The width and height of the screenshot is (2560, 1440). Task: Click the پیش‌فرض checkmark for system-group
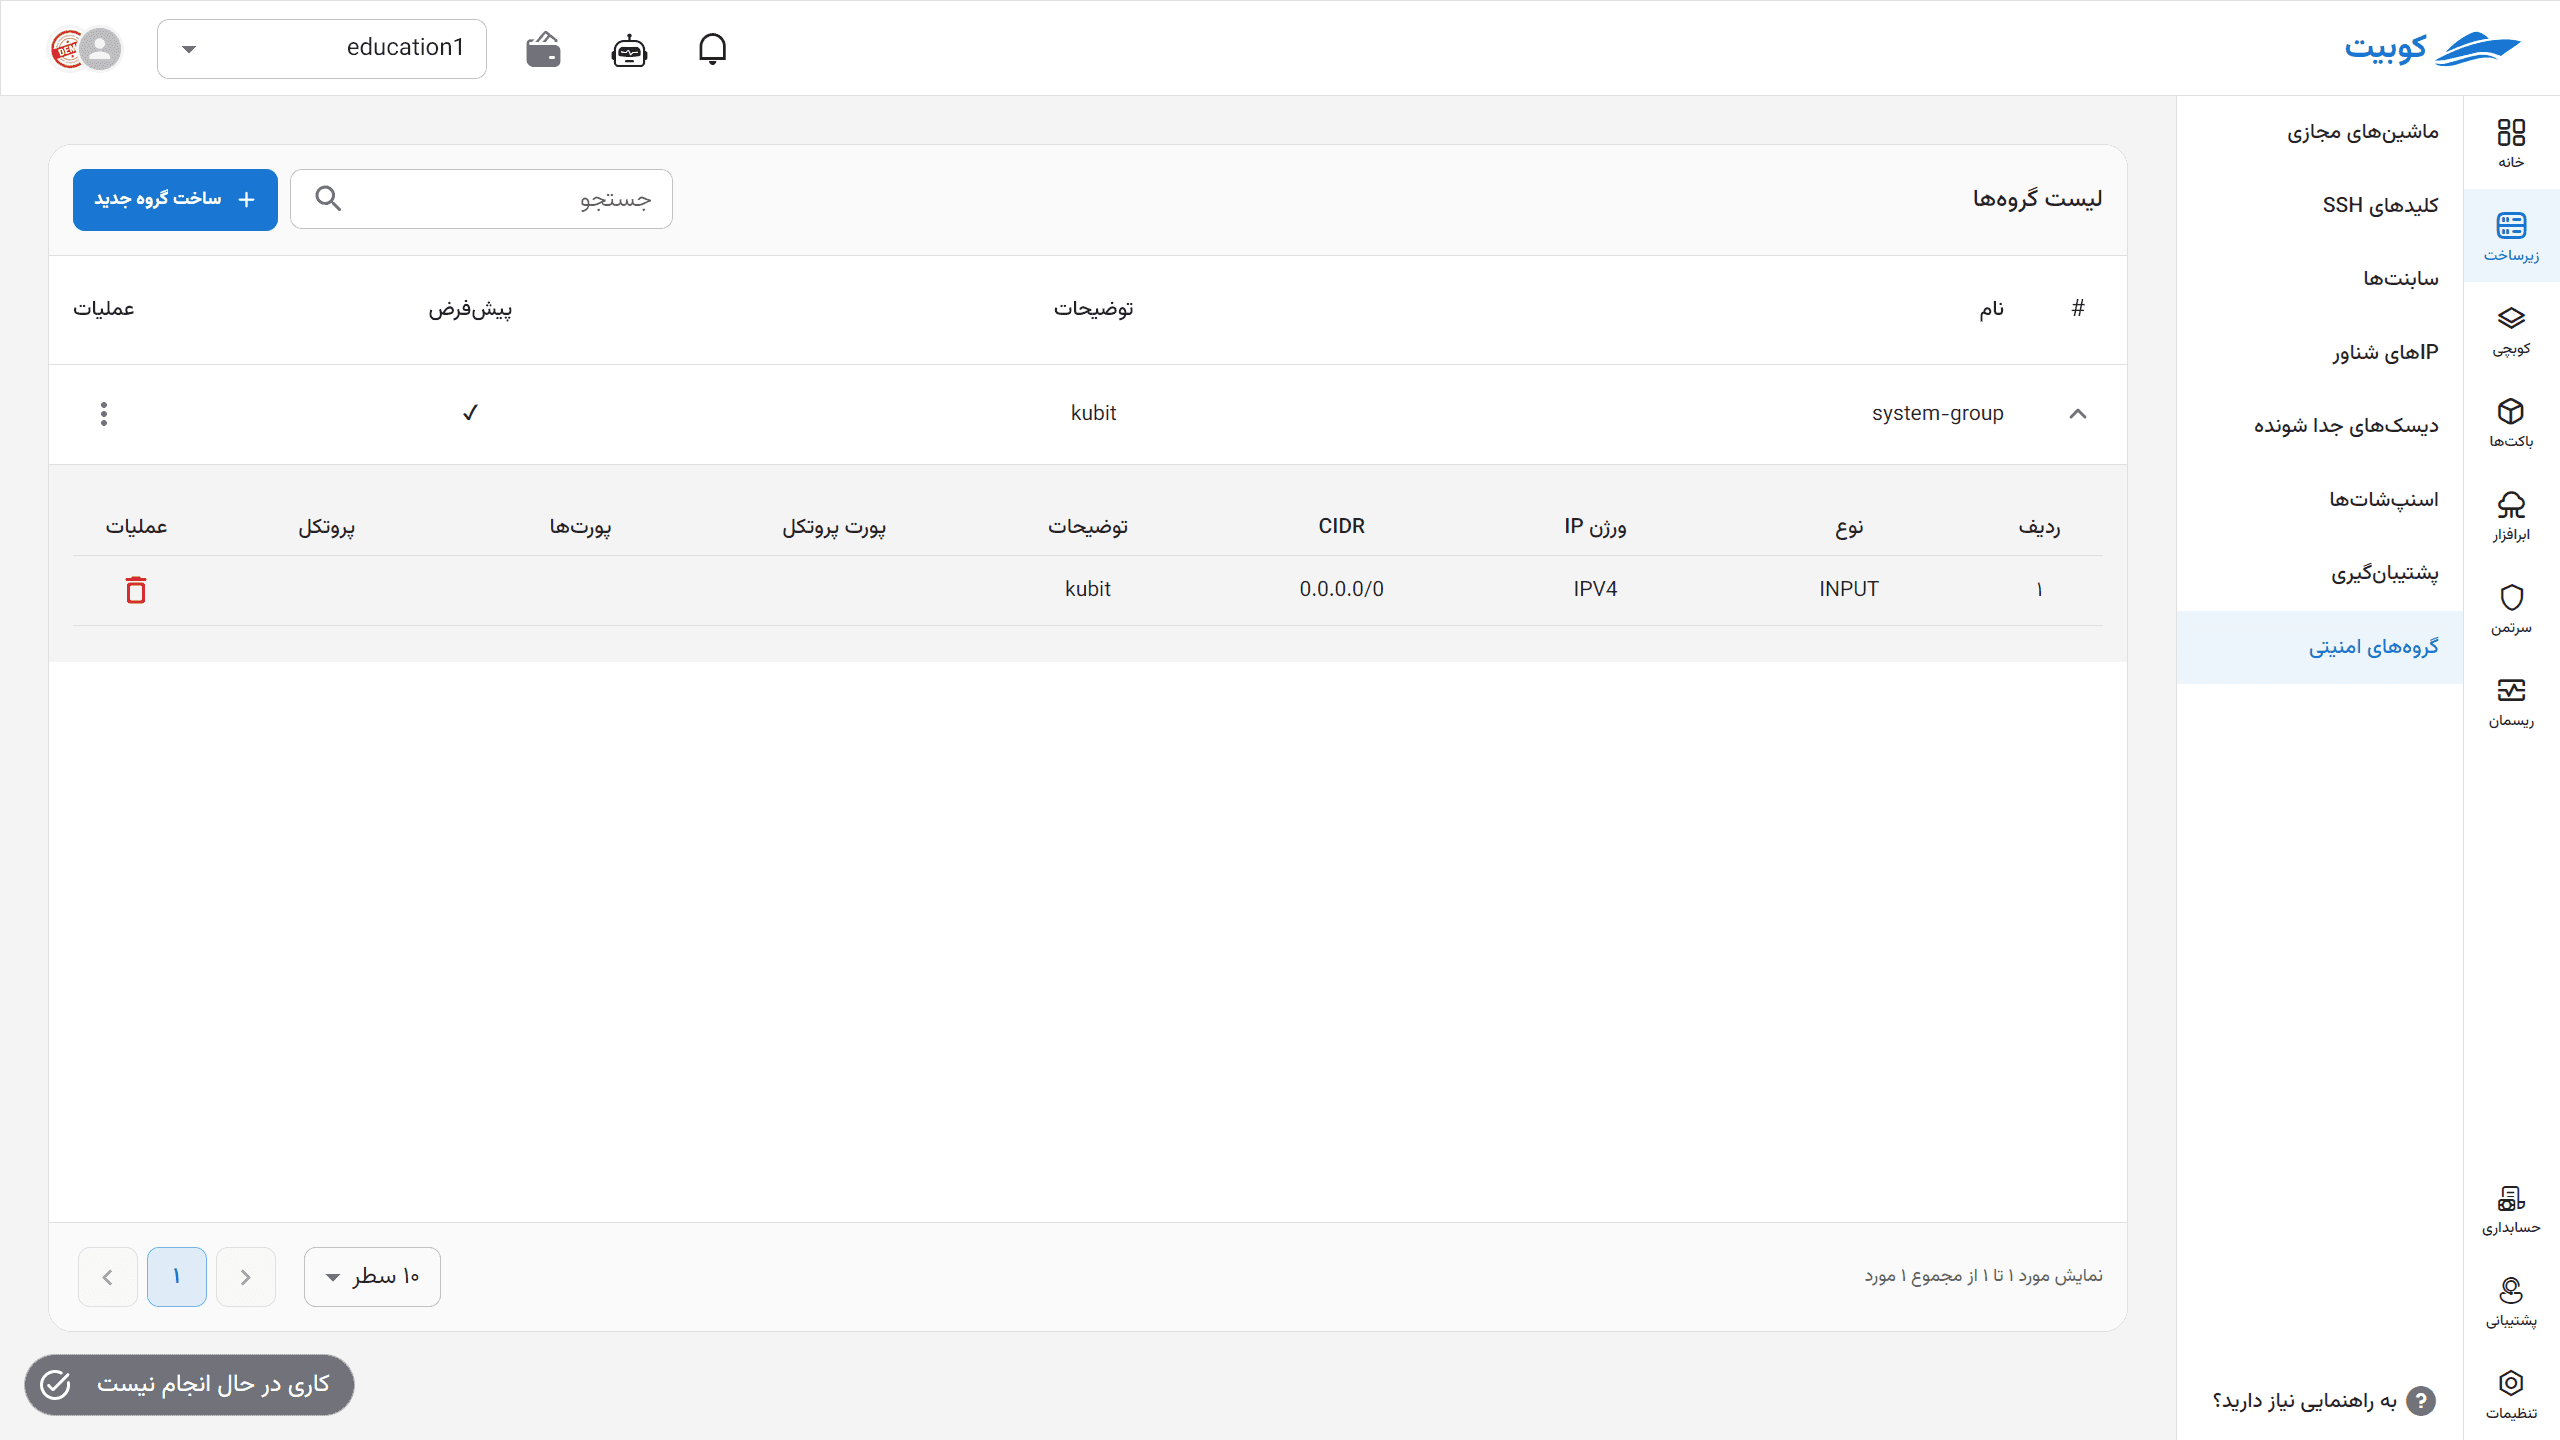[470, 413]
